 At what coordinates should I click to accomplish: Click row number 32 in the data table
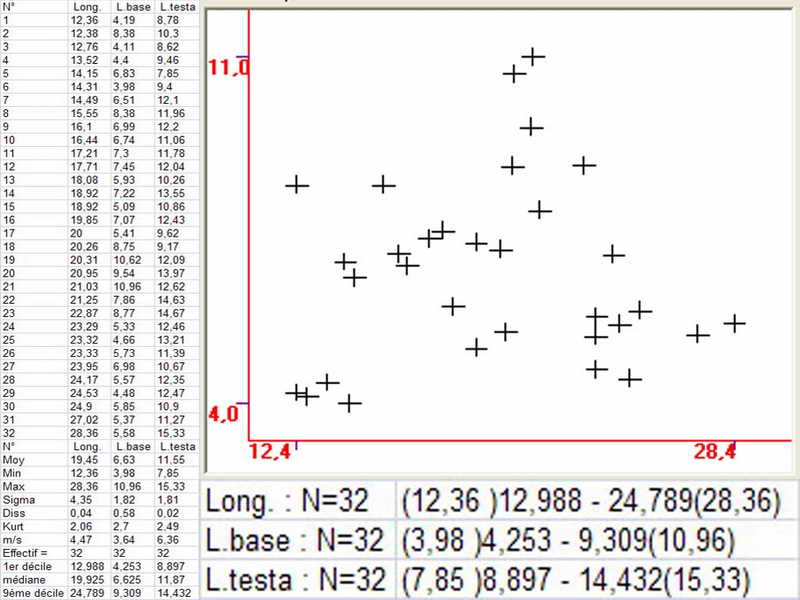[9, 433]
